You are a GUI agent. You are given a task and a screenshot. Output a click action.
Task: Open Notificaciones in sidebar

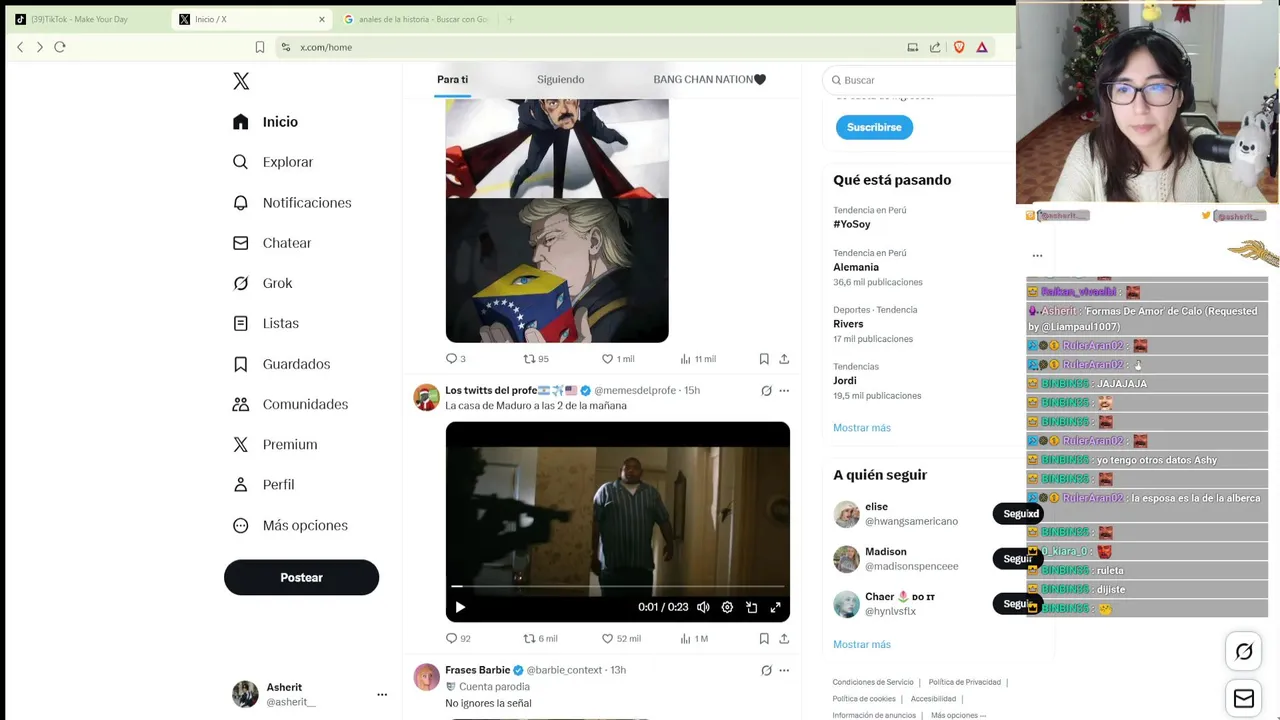(x=292, y=203)
